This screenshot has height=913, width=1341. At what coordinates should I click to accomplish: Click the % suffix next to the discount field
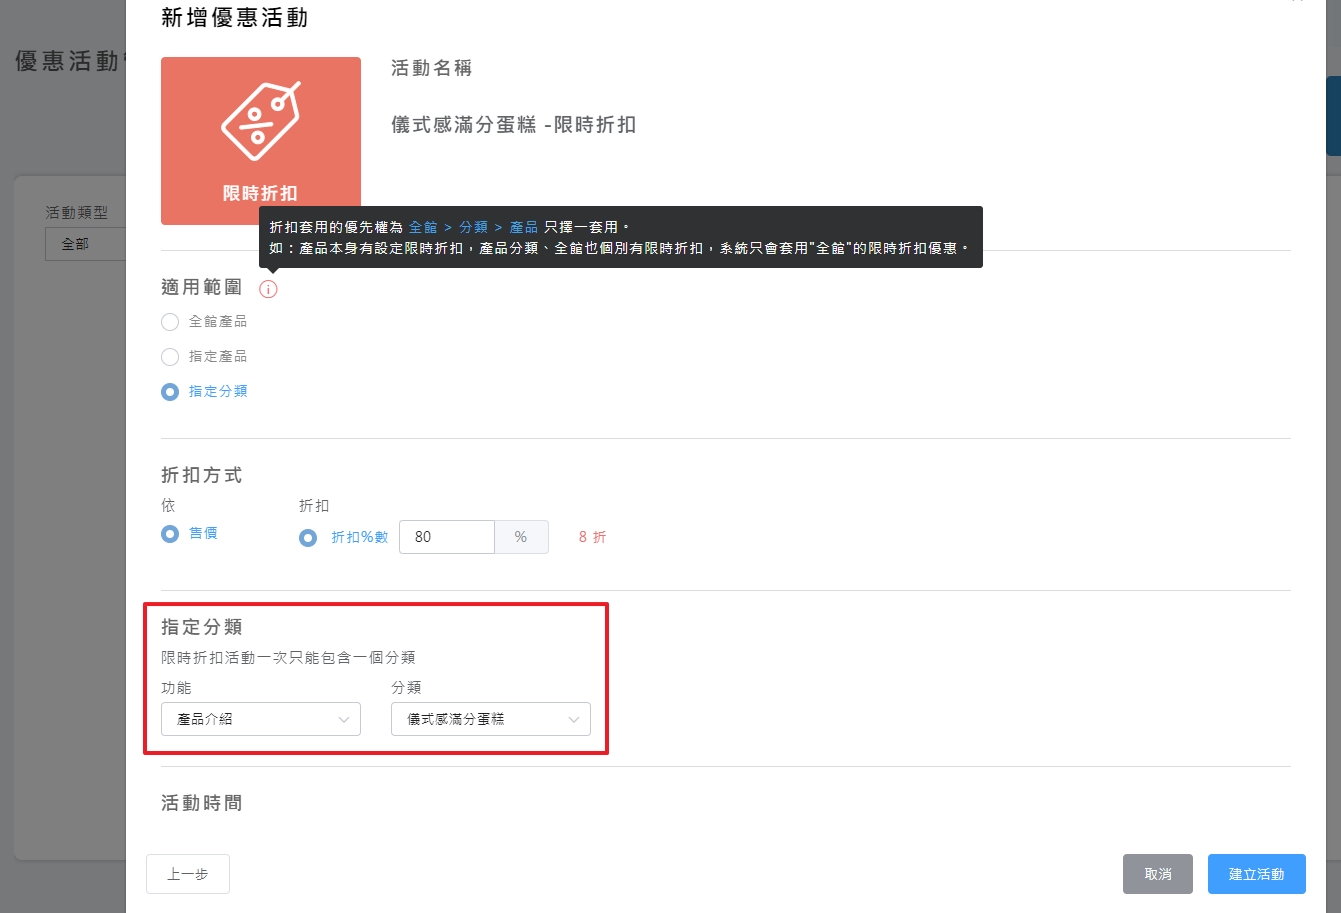click(x=521, y=537)
